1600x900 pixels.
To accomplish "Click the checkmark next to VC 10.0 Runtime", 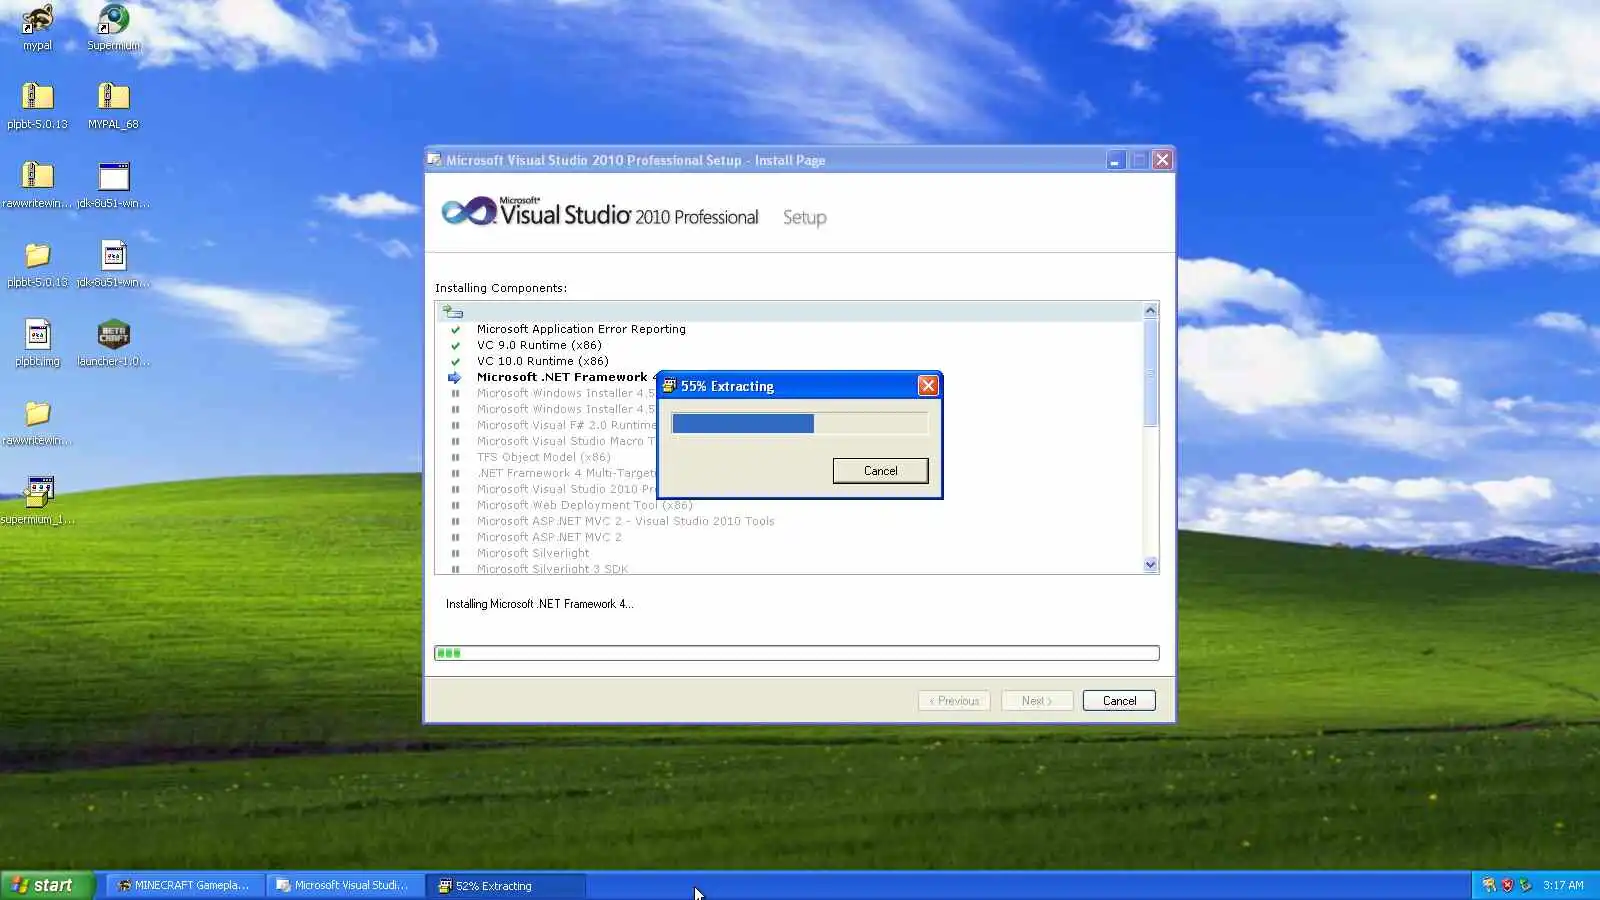I will click(455, 361).
